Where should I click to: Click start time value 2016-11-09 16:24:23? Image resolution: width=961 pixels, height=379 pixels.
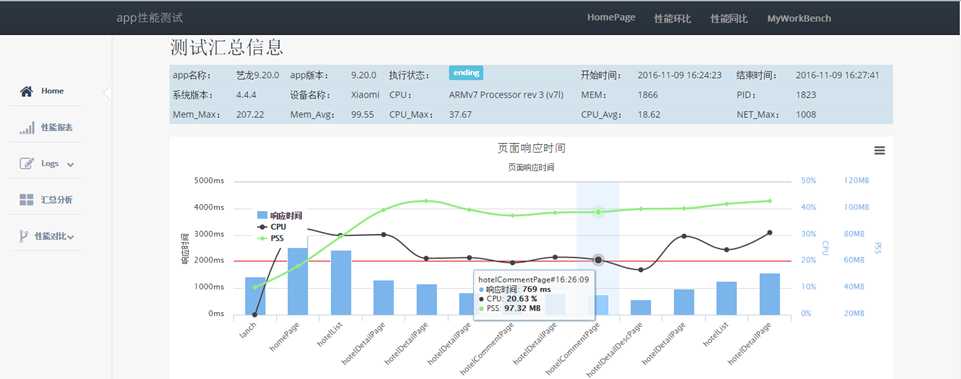679,75
